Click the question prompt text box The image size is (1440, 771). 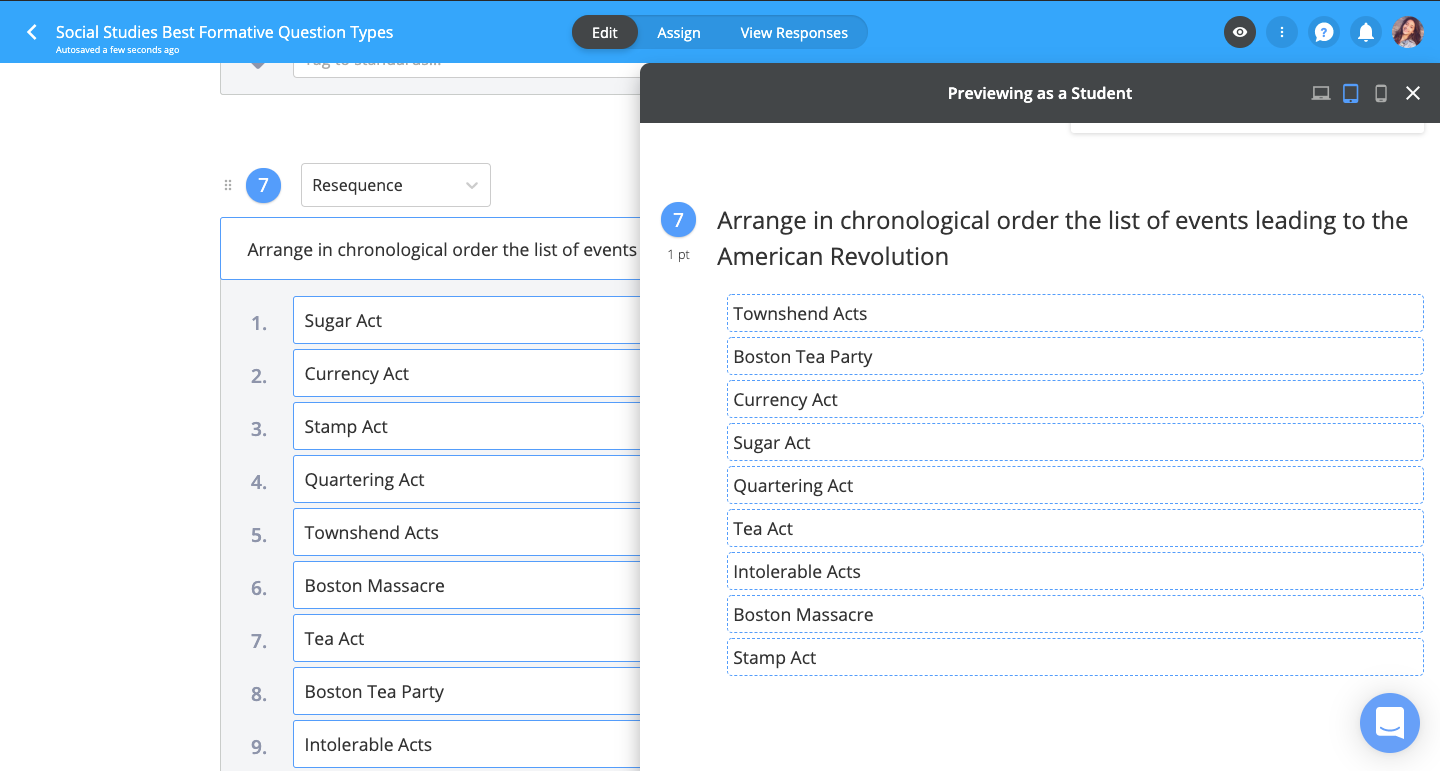tap(440, 249)
